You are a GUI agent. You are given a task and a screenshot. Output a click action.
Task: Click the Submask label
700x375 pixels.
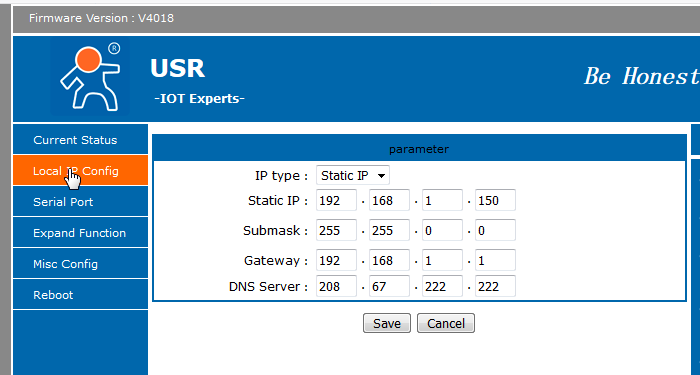point(275,231)
